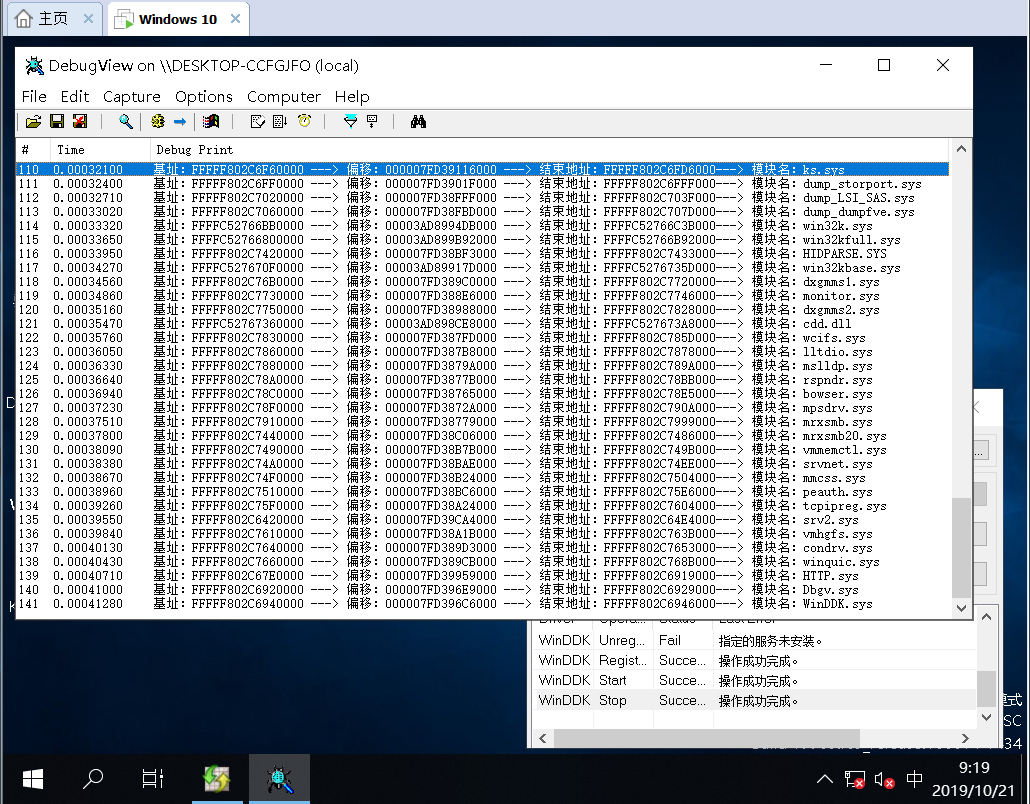This screenshot has width=1030, height=804.
Task: Select the HTTP.sys row
Action: pyautogui.click(x=483, y=575)
